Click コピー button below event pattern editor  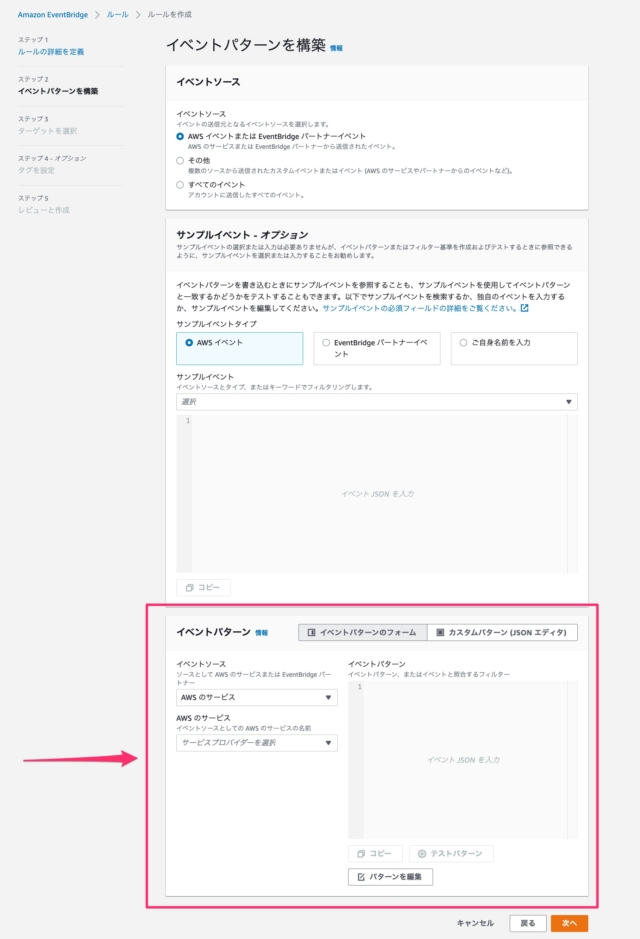(x=375, y=853)
